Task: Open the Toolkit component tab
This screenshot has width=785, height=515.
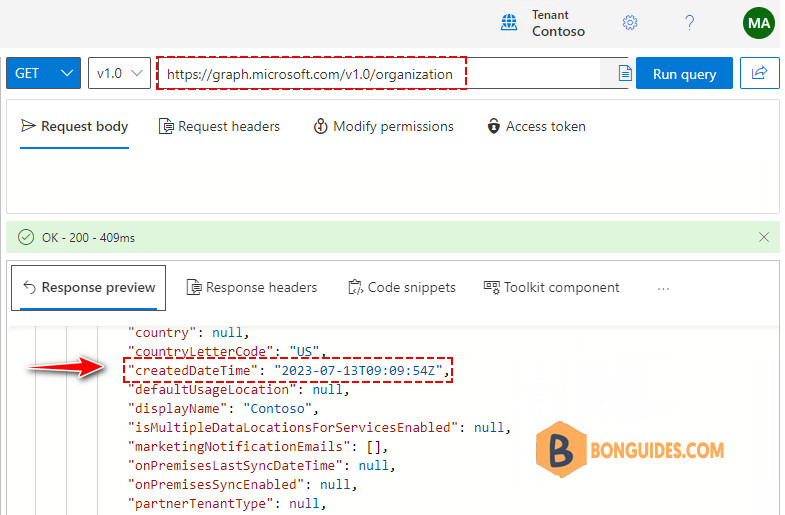Action: pyautogui.click(x=552, y=288)
